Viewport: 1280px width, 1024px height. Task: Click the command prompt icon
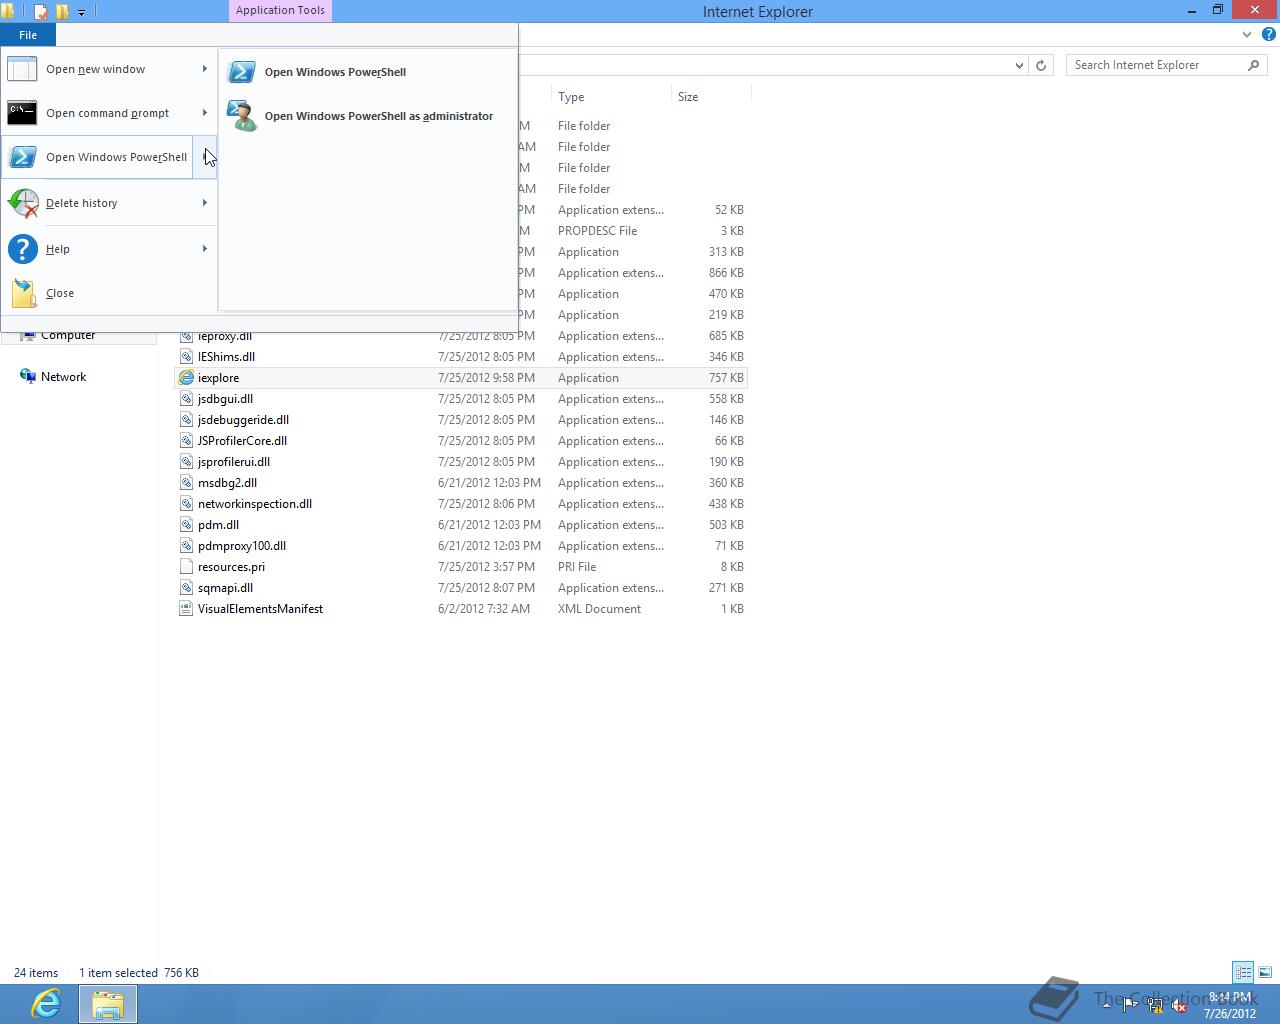click(x=22, y=113)
